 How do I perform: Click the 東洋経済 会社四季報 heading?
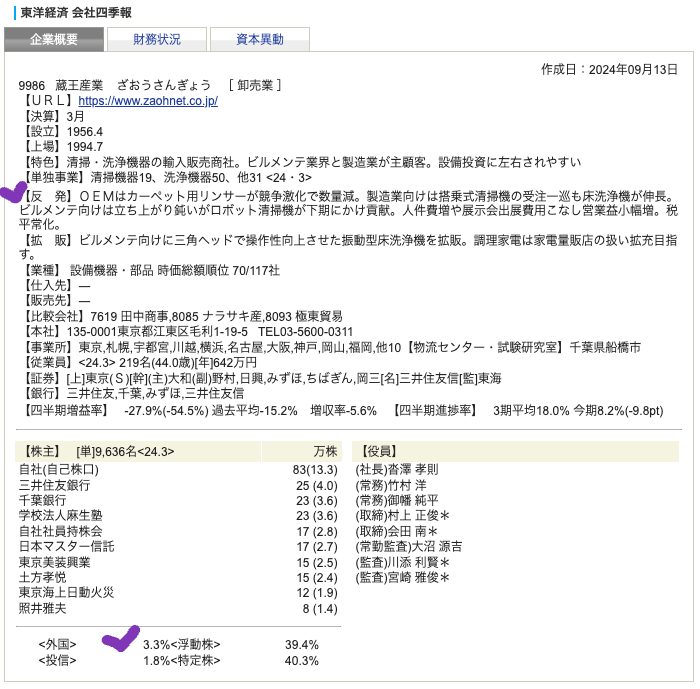[76, 13]
